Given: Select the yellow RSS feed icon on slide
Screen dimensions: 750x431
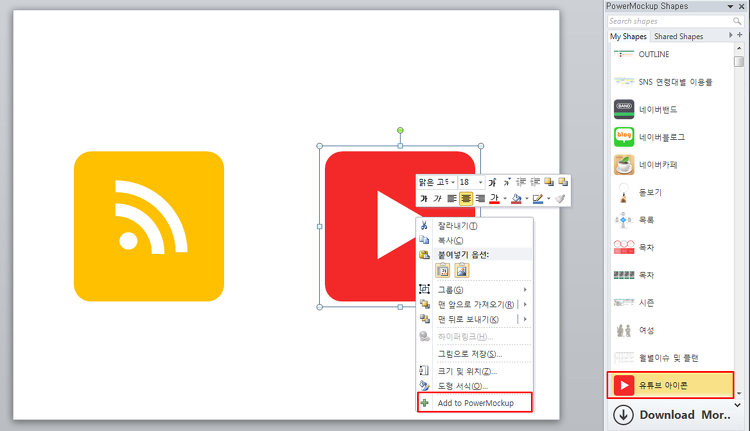Looking at the screenshot, I should tap(149, 226).
